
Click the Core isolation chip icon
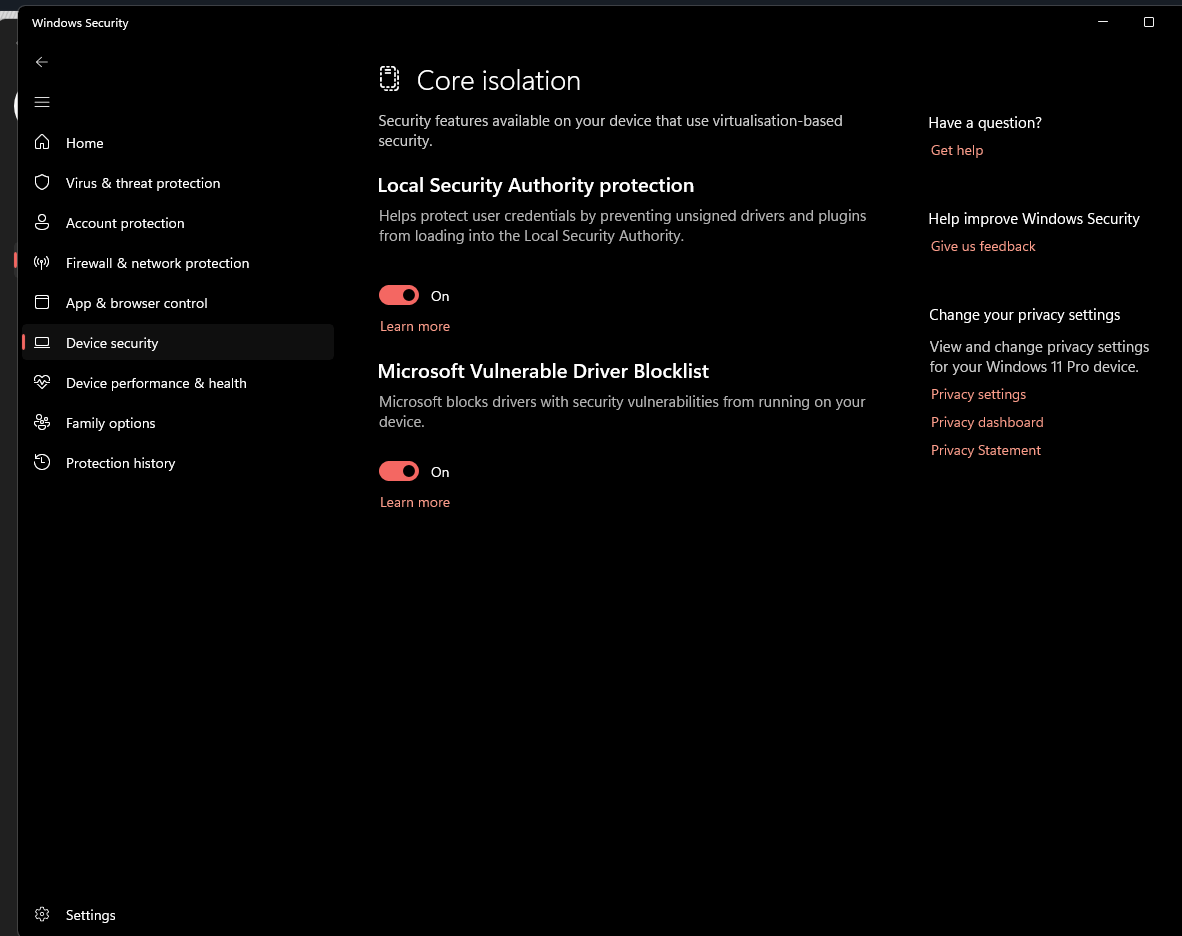point(389,79)
